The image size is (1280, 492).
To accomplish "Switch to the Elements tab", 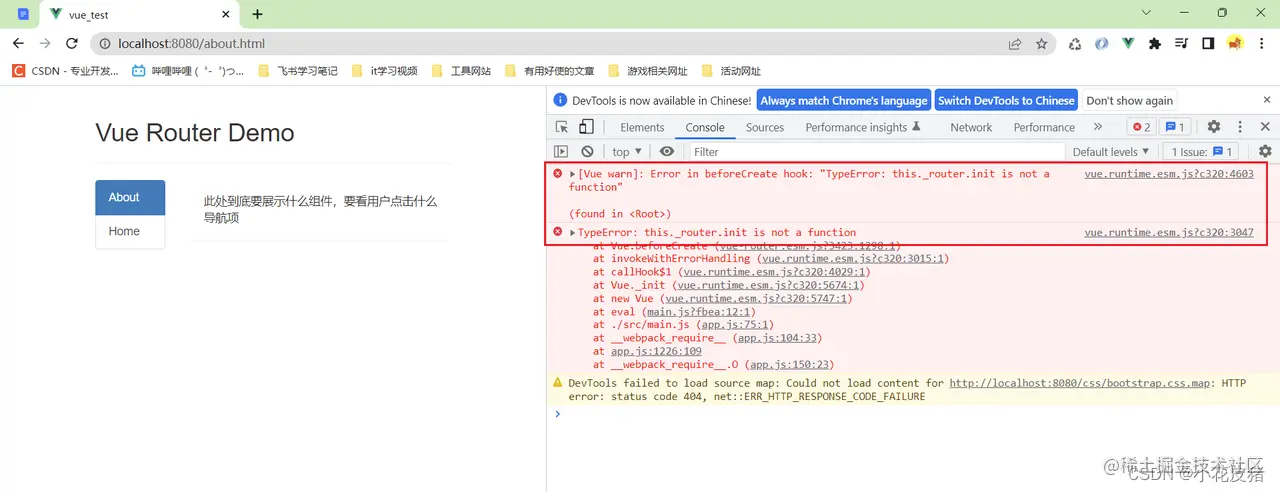I will [642, 127].
